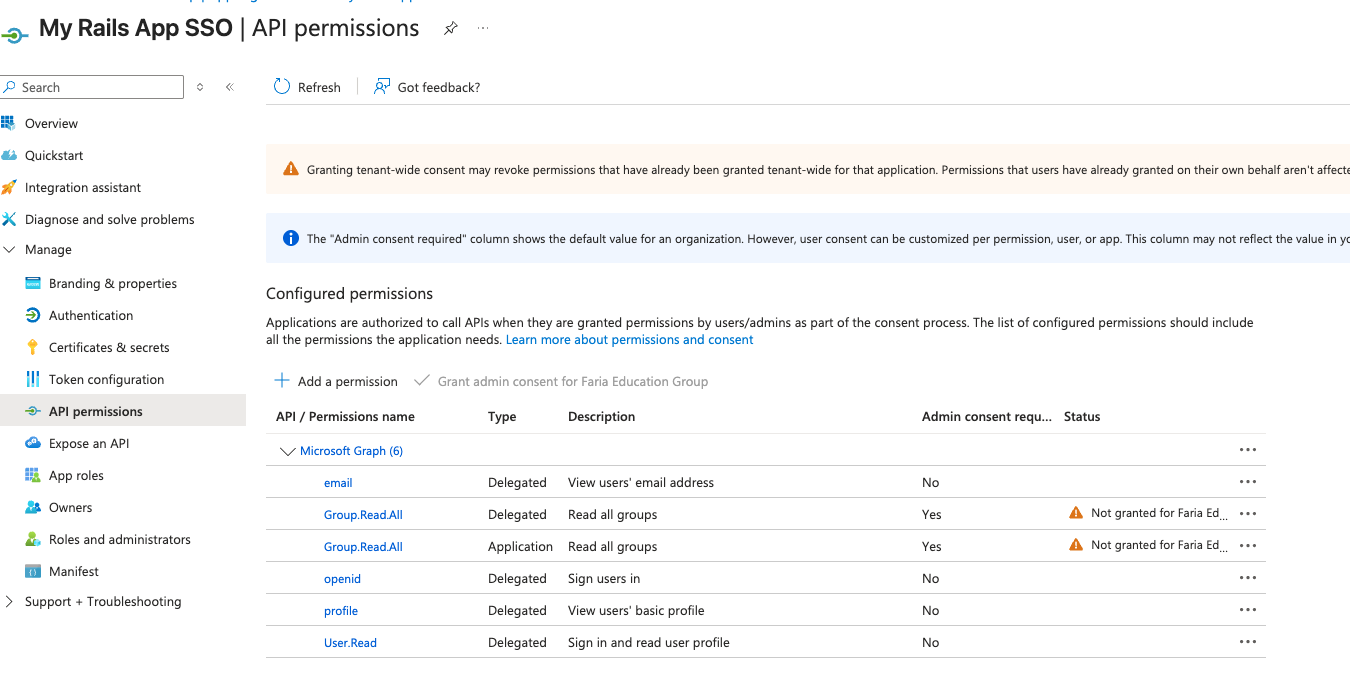Viewport: 1350px width, 683px height.
Task: Click the Type column header
Action: coord(502,417)
